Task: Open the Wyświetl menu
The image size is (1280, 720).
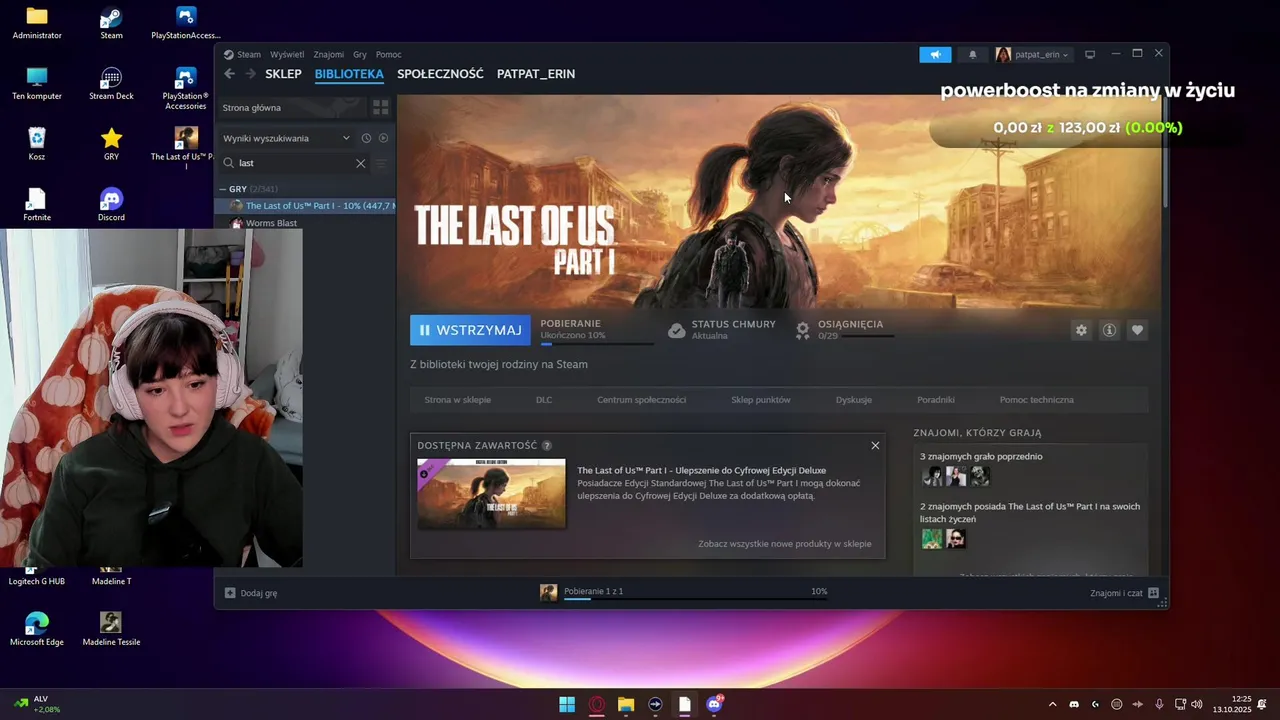Action: (287, 55)
